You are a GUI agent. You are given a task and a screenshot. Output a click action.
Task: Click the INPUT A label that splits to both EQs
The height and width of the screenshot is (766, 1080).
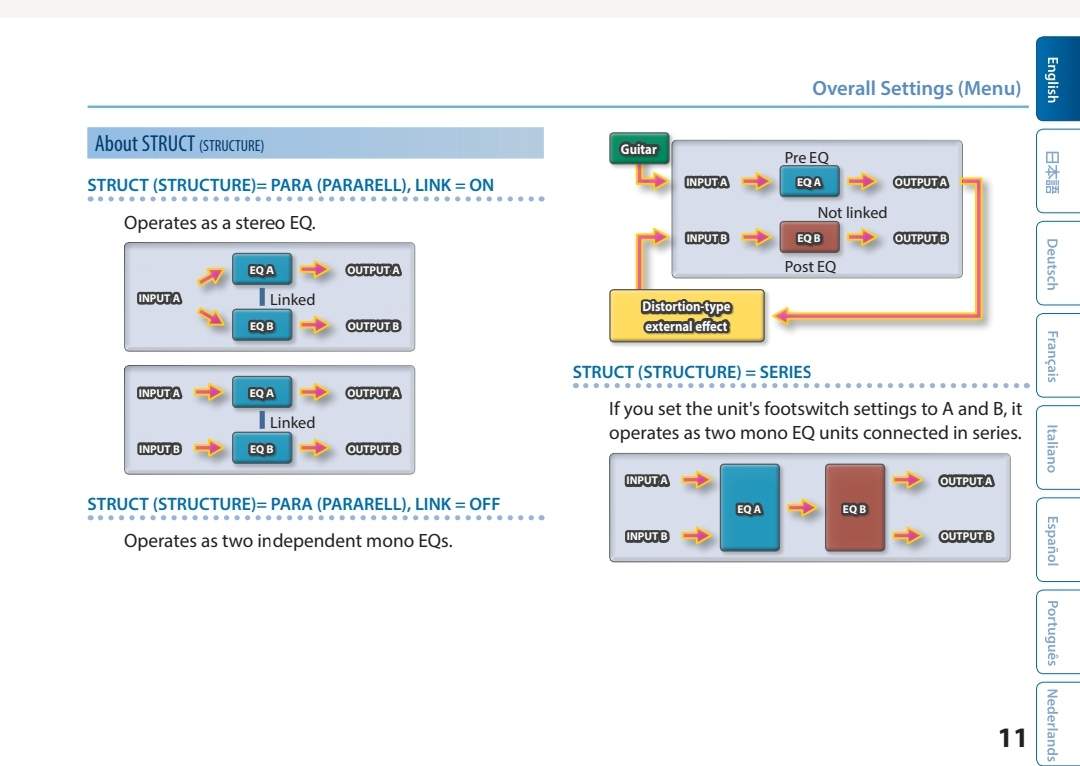[x=159, y=298]
